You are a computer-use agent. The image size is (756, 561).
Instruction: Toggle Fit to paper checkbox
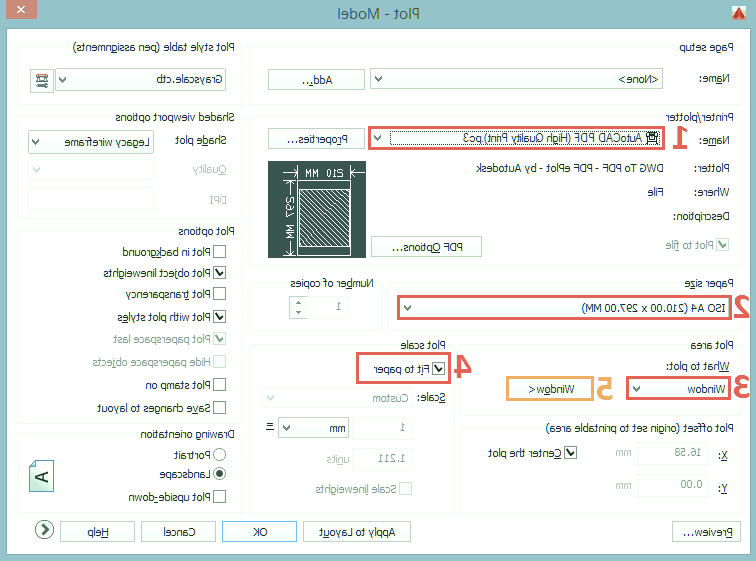438,369
